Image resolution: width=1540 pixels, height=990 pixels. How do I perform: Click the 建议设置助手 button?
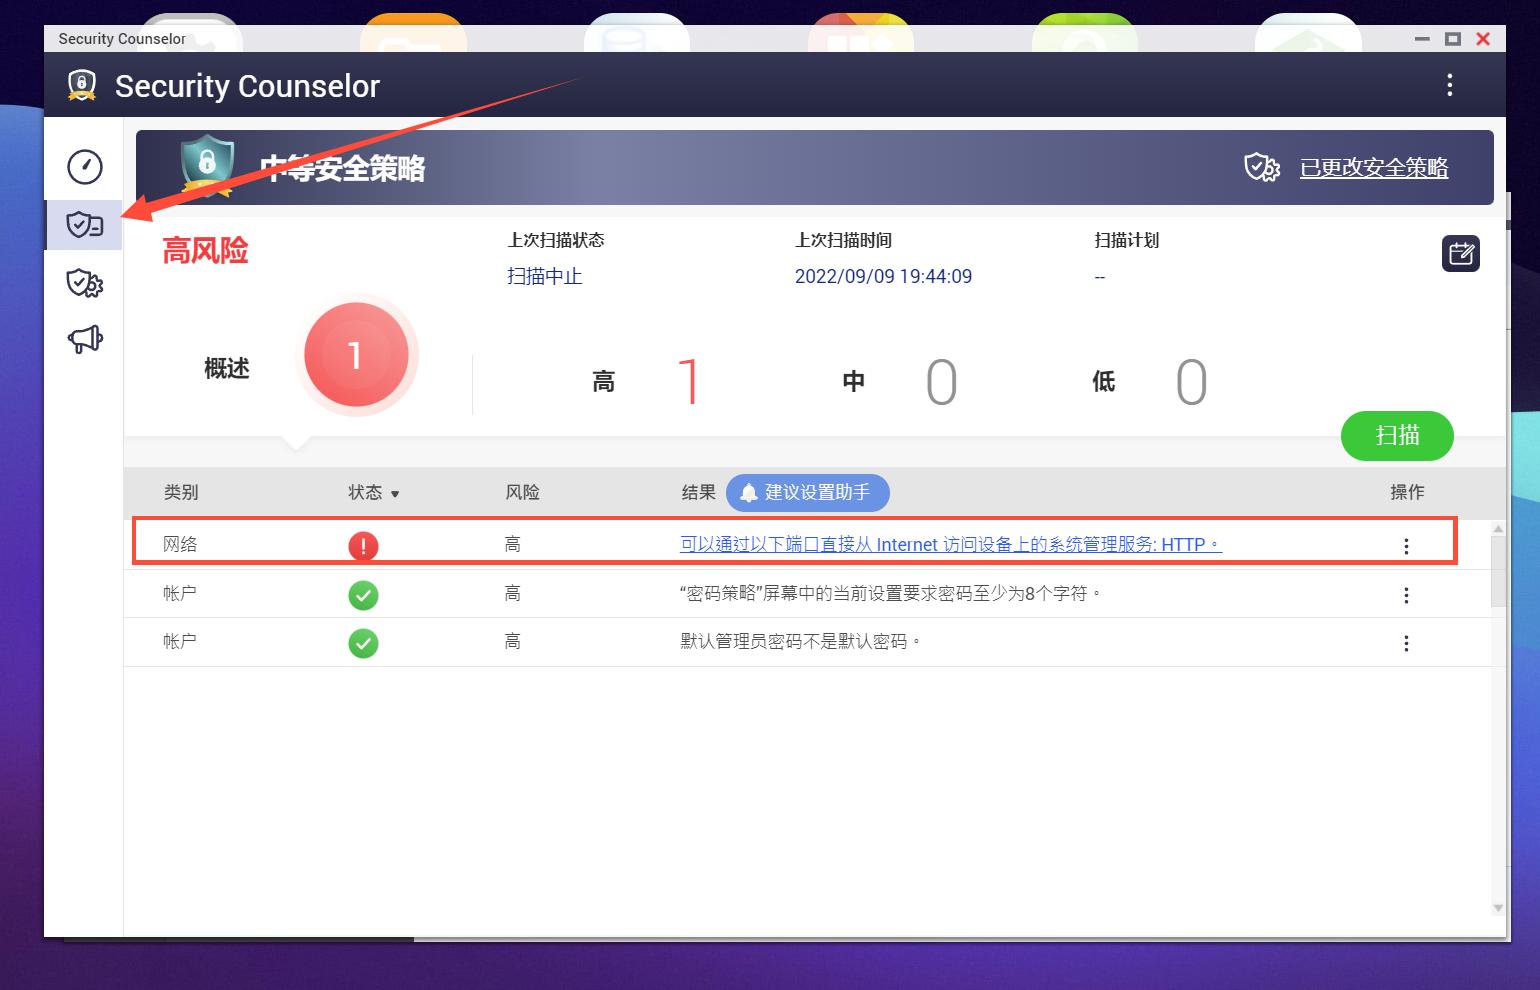pyautogui.click(x=807, y=492)
